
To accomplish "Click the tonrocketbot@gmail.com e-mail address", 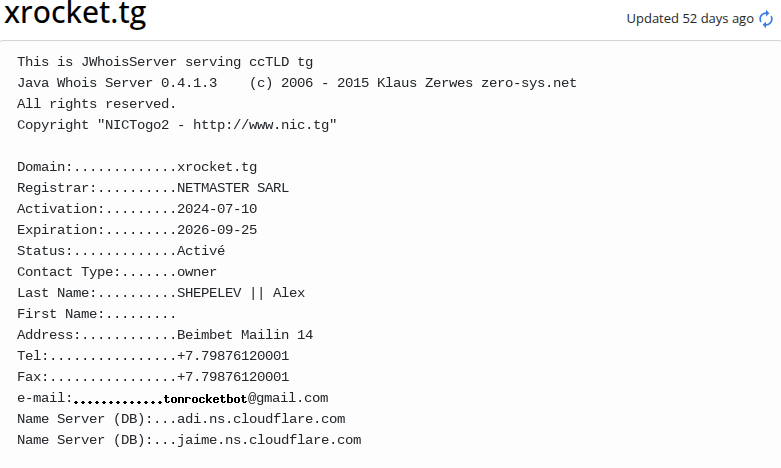I will tap(246, 398).
